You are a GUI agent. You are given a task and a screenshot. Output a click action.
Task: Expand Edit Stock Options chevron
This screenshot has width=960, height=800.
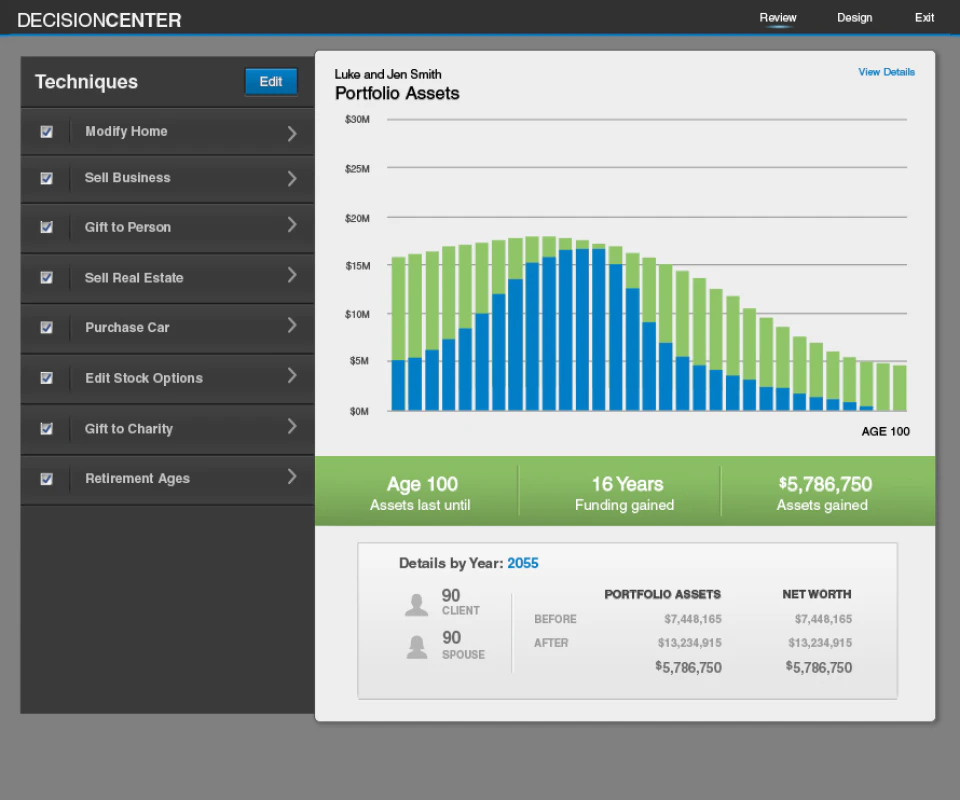(292, 376)
